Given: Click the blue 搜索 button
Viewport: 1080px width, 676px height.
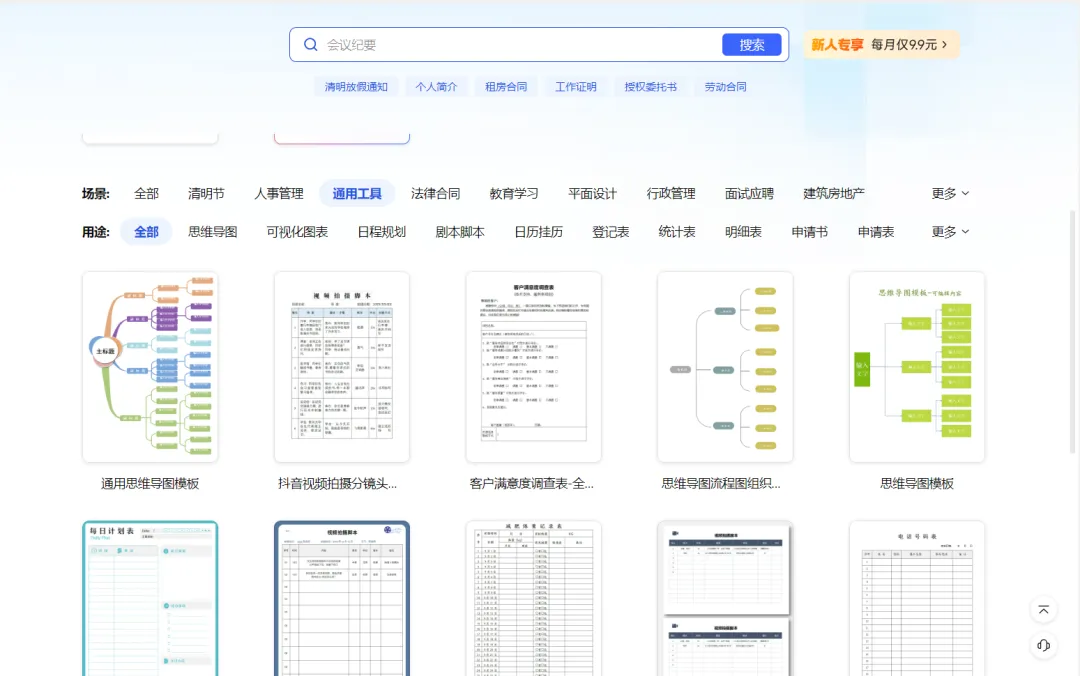Looking at the screenshot, I should [751, 45].
